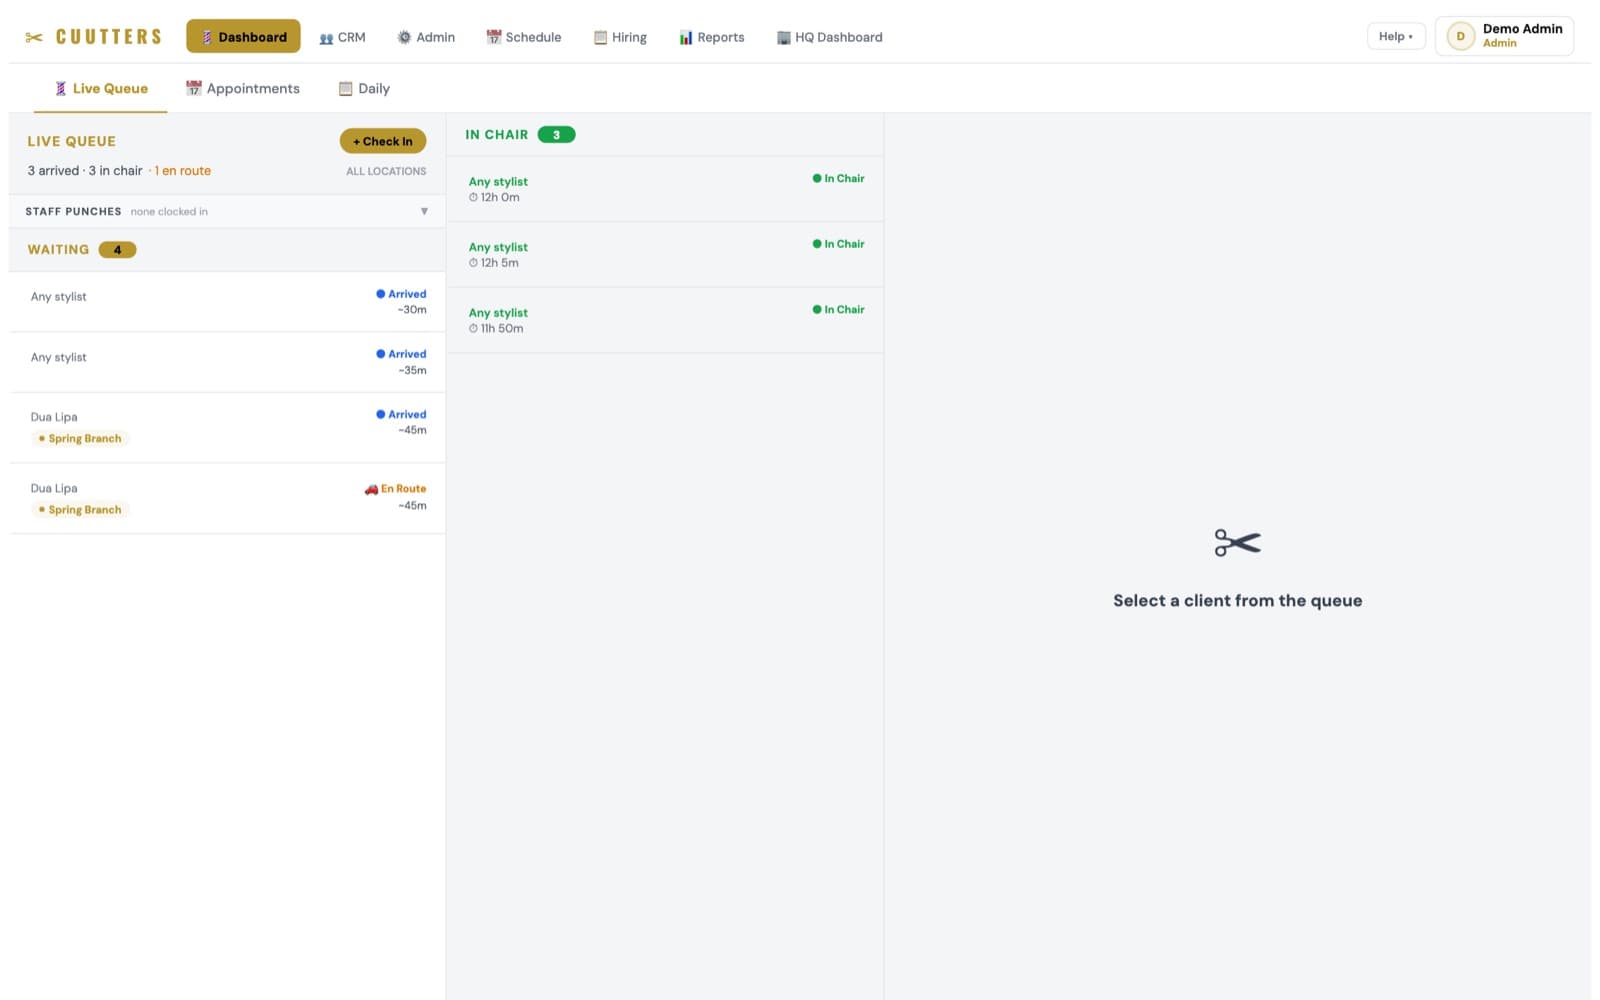Image resolution: width=1600 pixels, height=1000 pixels.
Task: Switch to the Live Queue tab
Action: tap(100, 88)
